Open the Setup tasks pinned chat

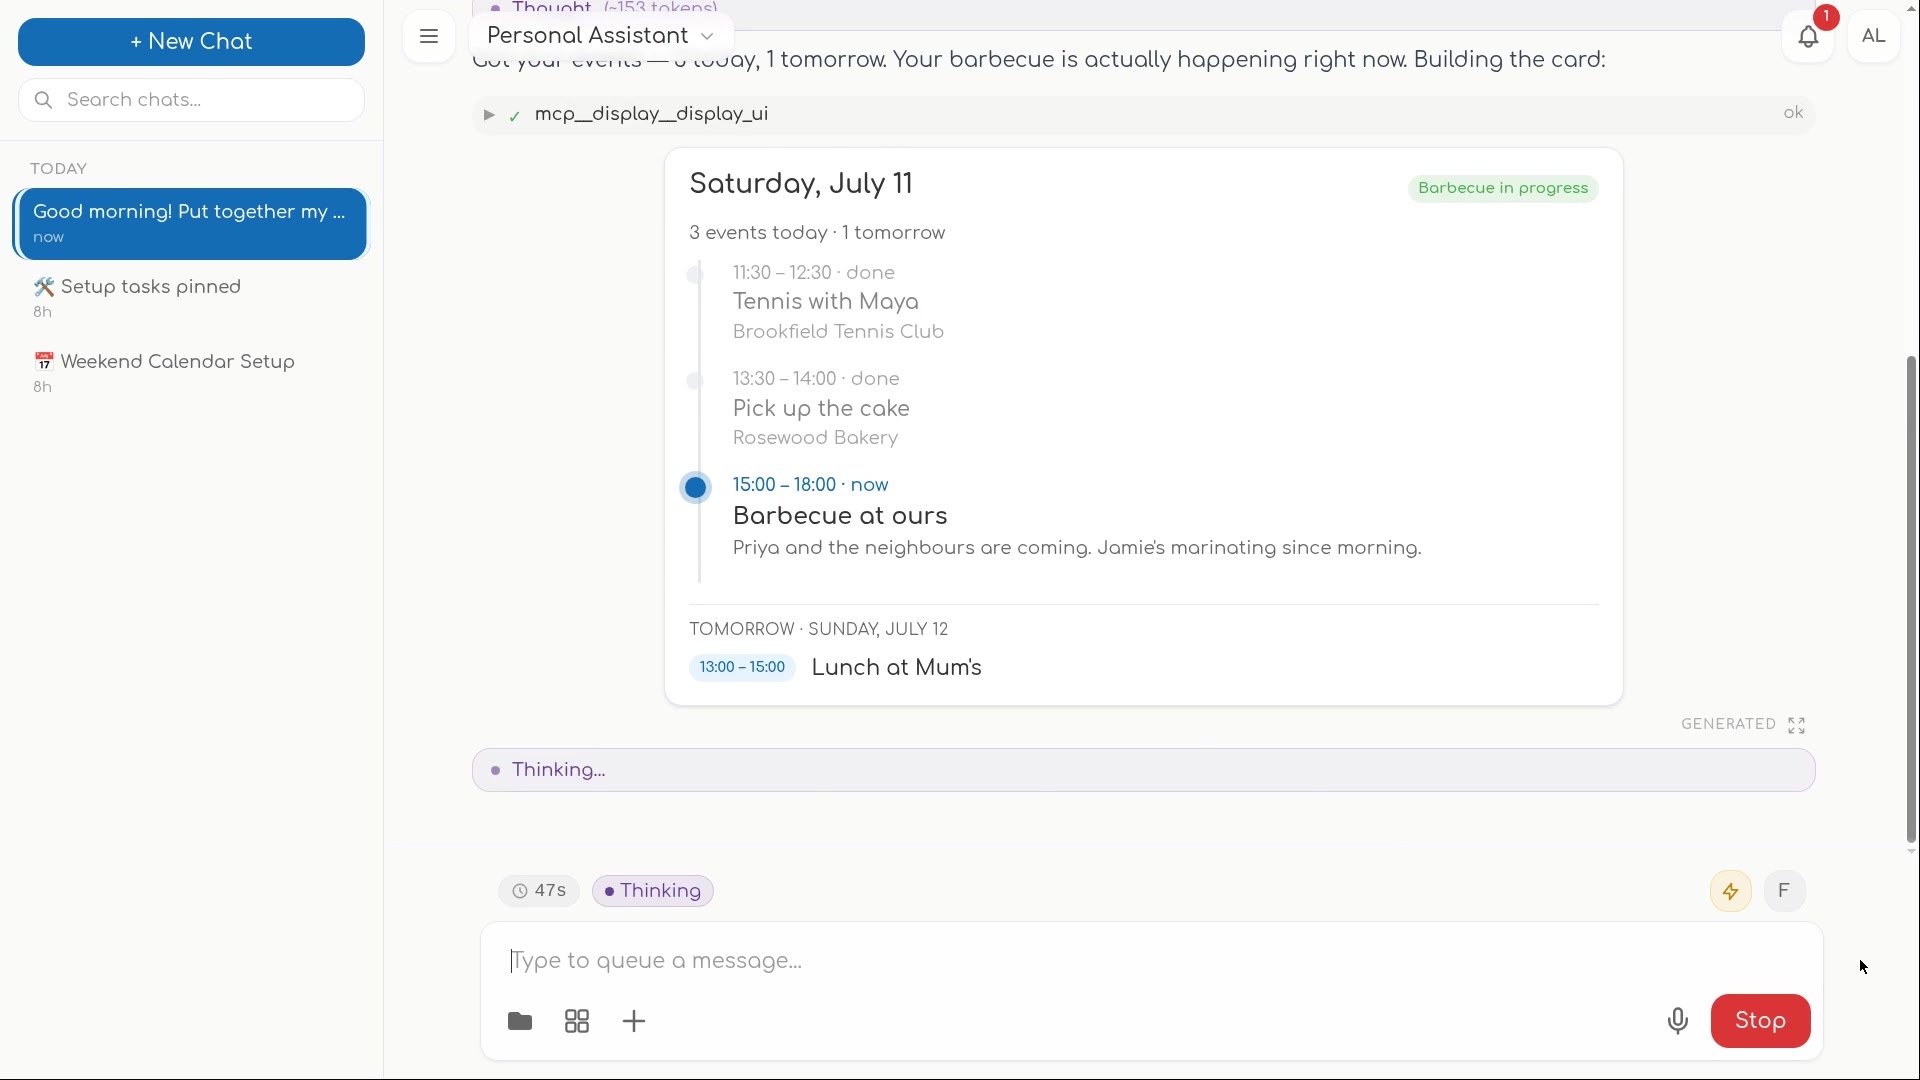pos(191,298)
